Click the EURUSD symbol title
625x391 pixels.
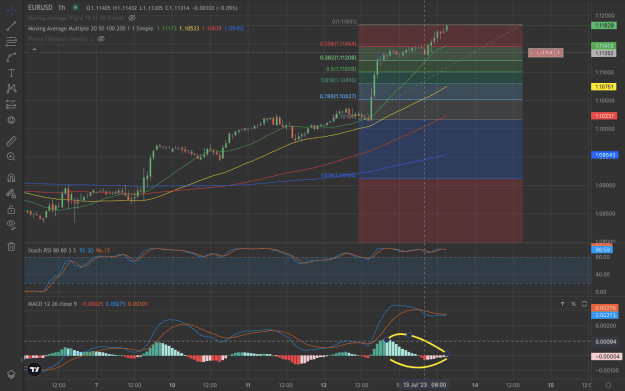point(40,8)
